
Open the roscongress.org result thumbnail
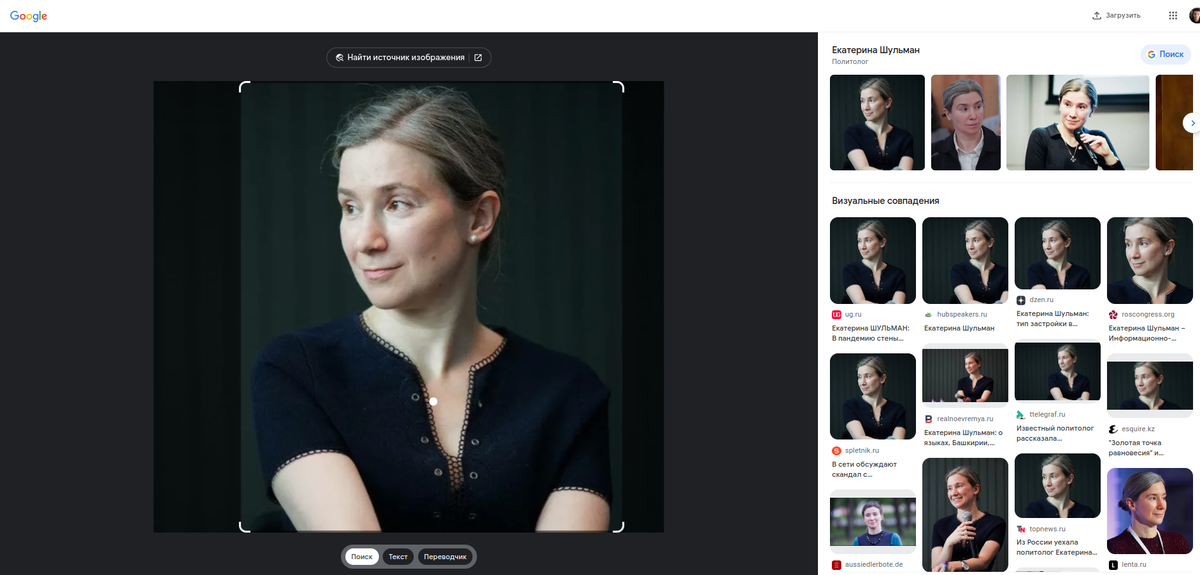(x=1150, y=261)
